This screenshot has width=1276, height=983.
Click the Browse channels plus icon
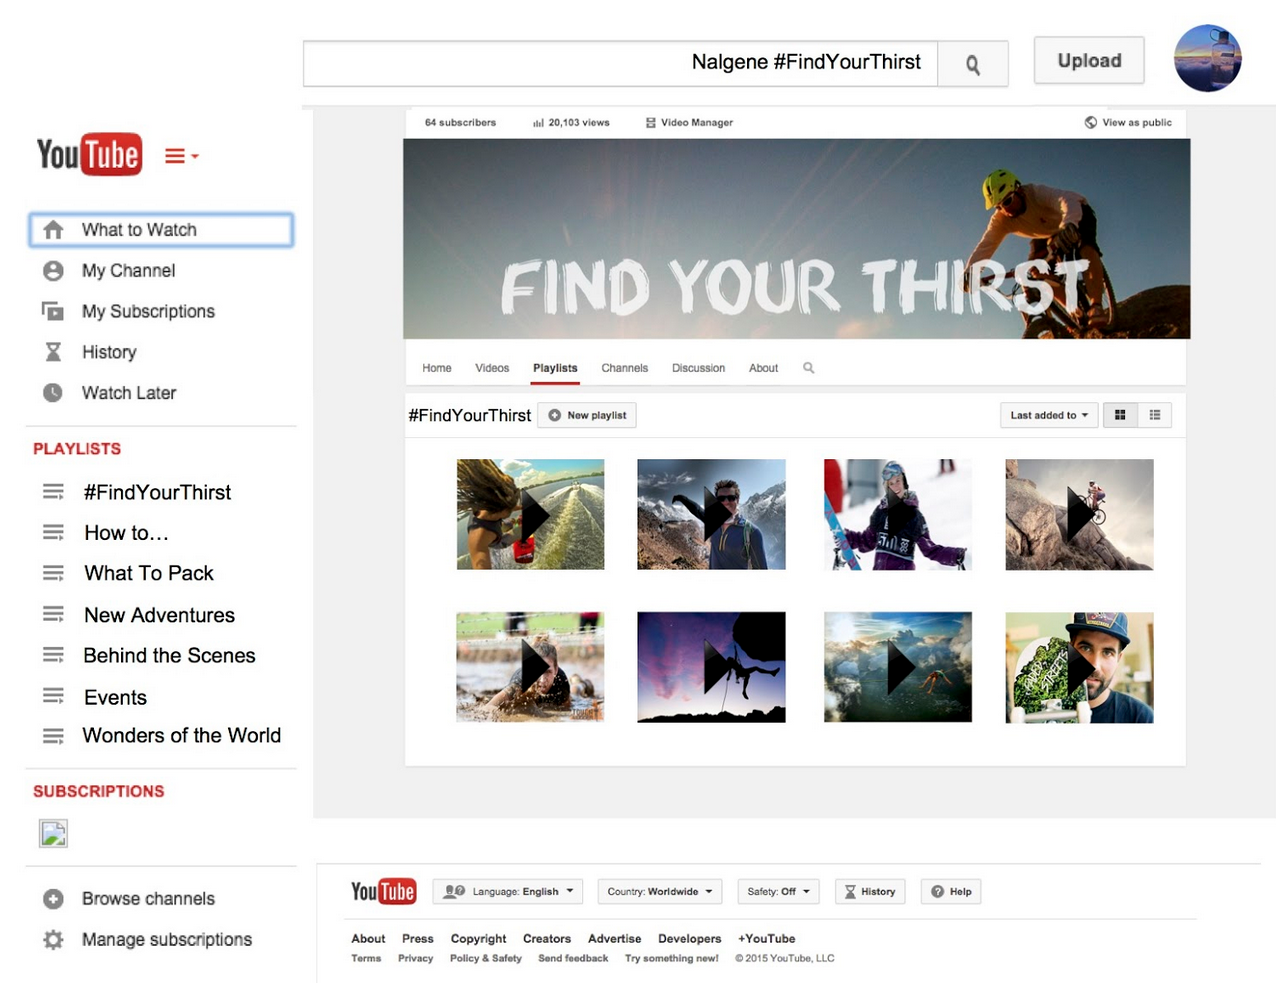(53, 899)
